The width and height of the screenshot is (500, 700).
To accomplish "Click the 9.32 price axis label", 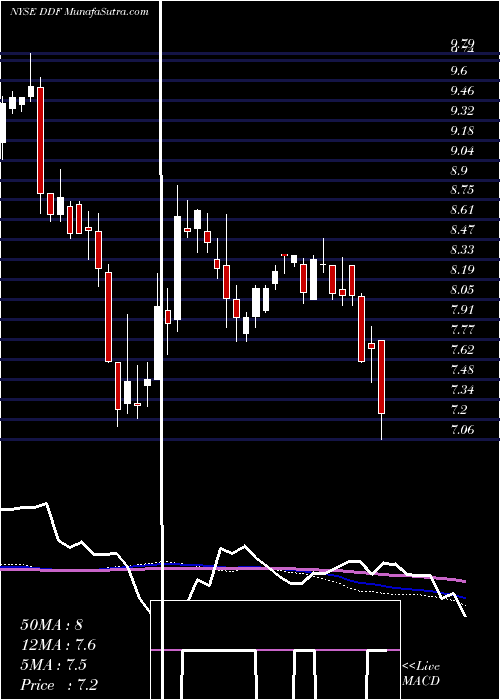I will coord(462,111).
